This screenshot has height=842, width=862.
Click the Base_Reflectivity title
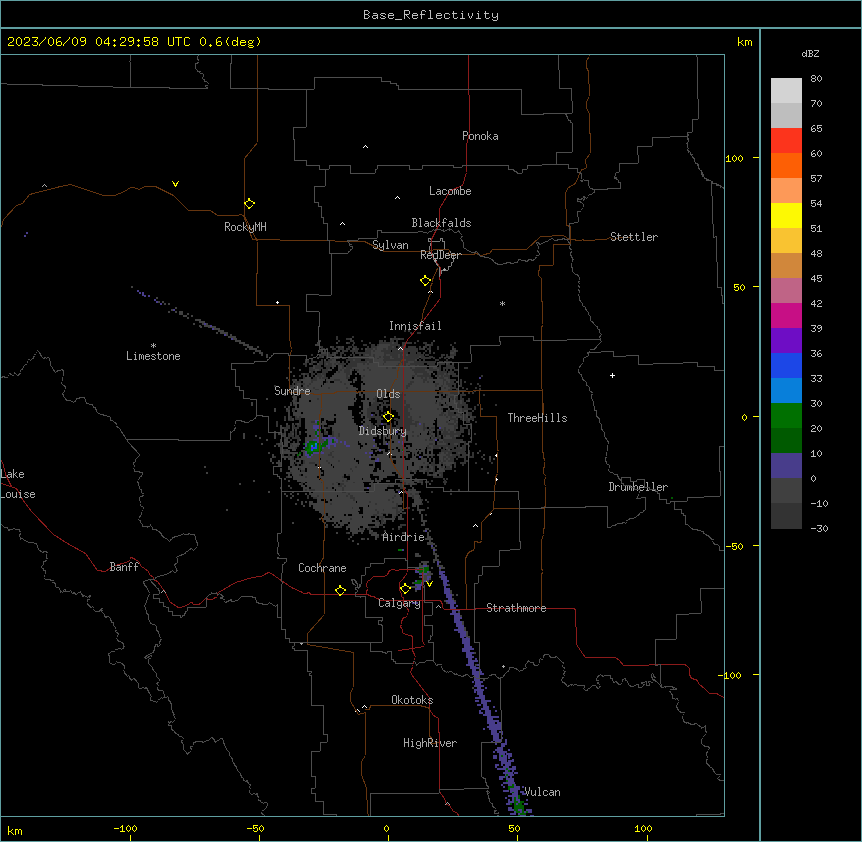(x=431, y=15)
